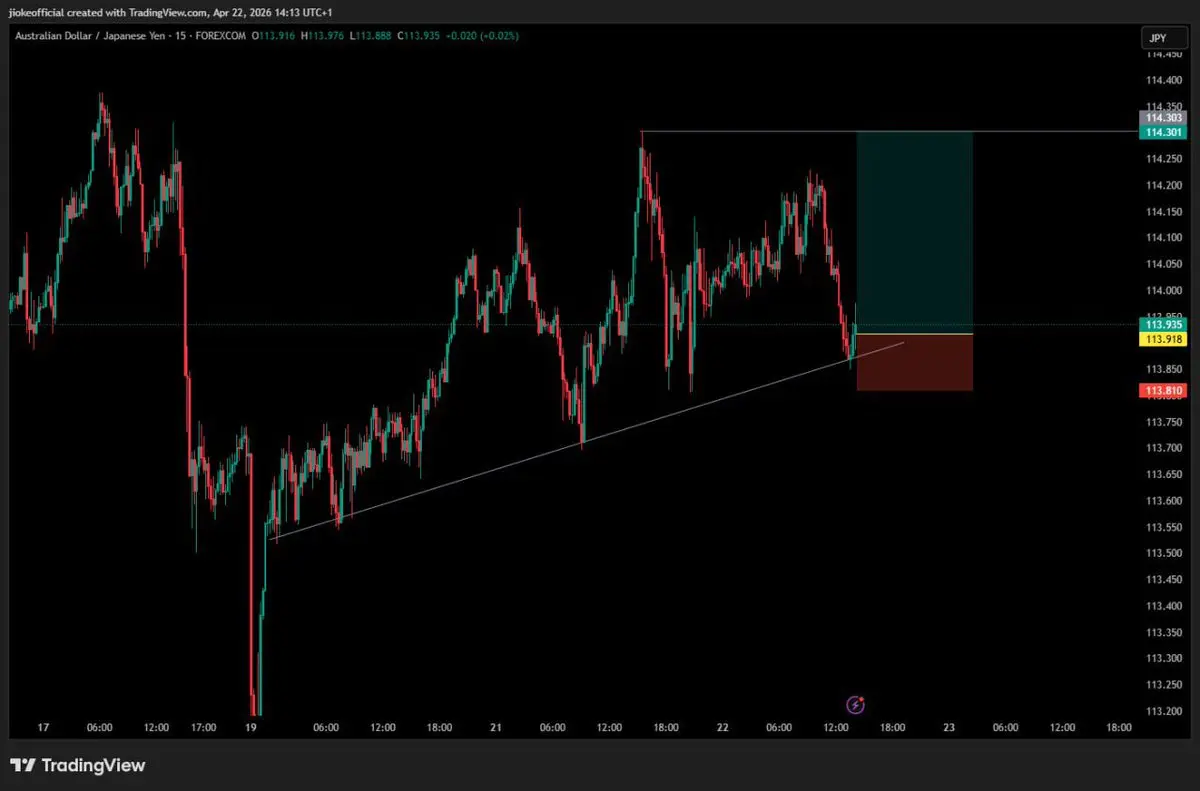
Task: Click the 113.935 current price label
Action: [1163, 325]
